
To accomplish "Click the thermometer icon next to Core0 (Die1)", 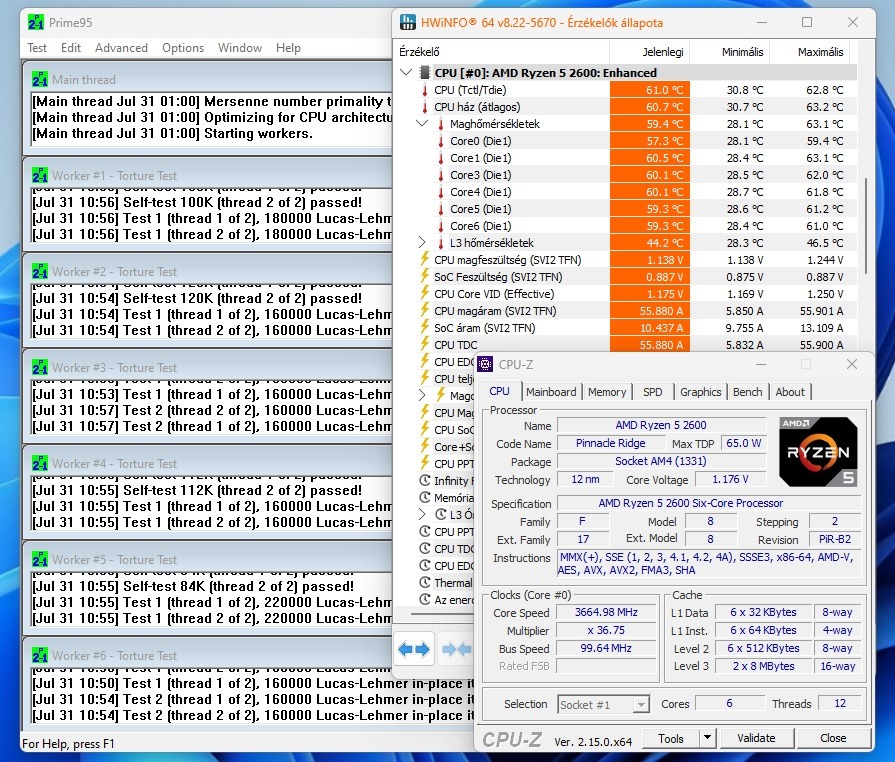I will [x=441, y=140].
